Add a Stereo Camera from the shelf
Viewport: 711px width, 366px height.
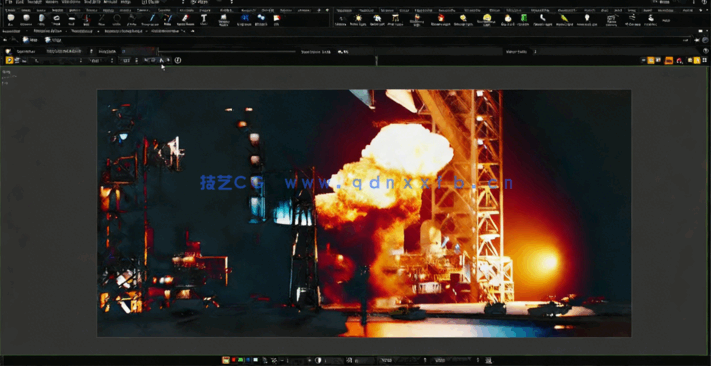(x=611, y=20)
